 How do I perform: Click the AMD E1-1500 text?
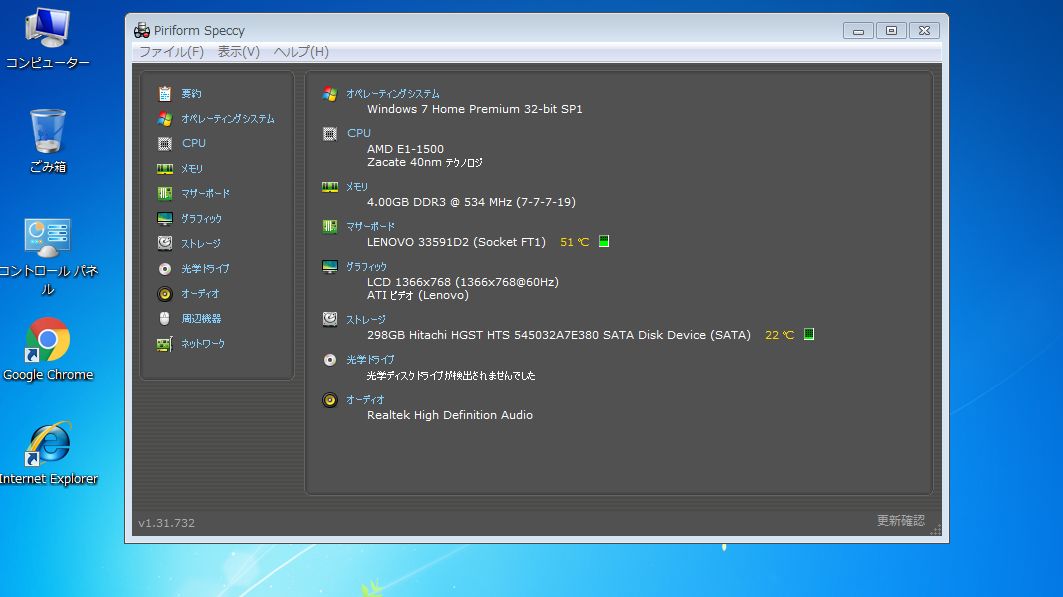[x=405, y=149]
